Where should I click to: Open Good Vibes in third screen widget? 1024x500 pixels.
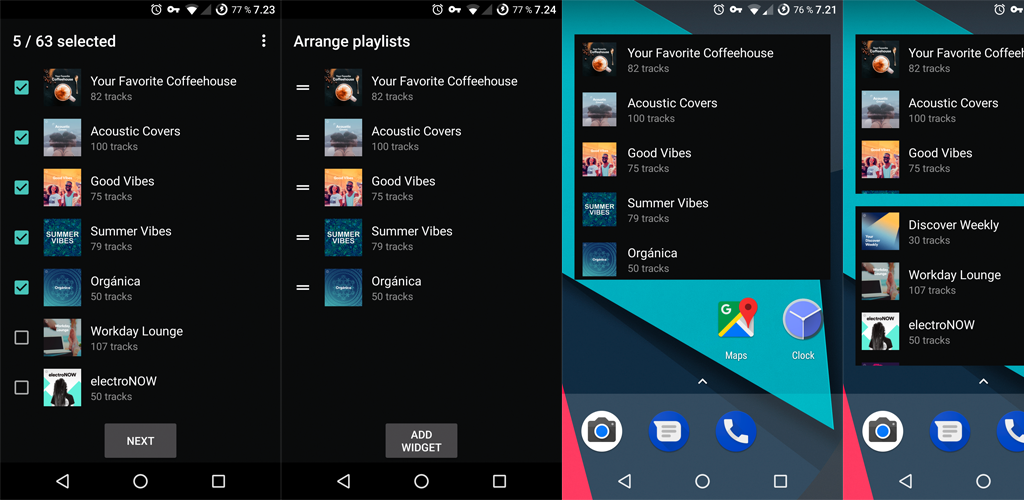702,159
